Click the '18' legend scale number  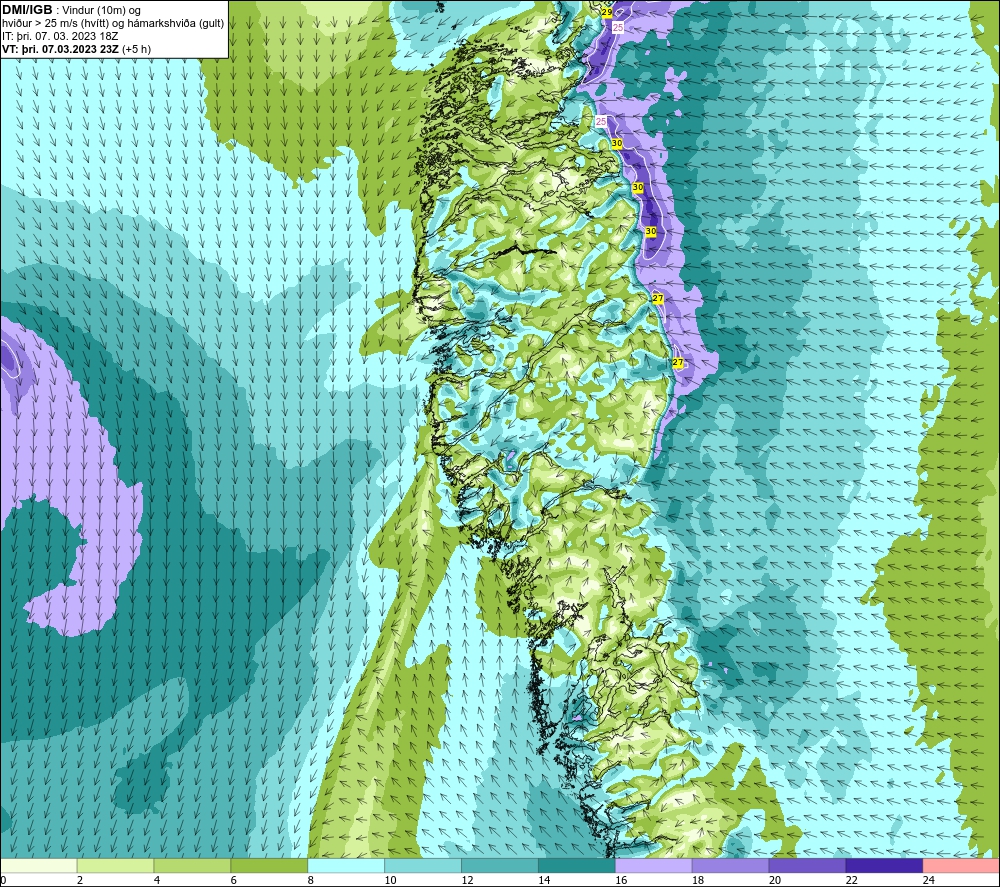click(698, 880)
